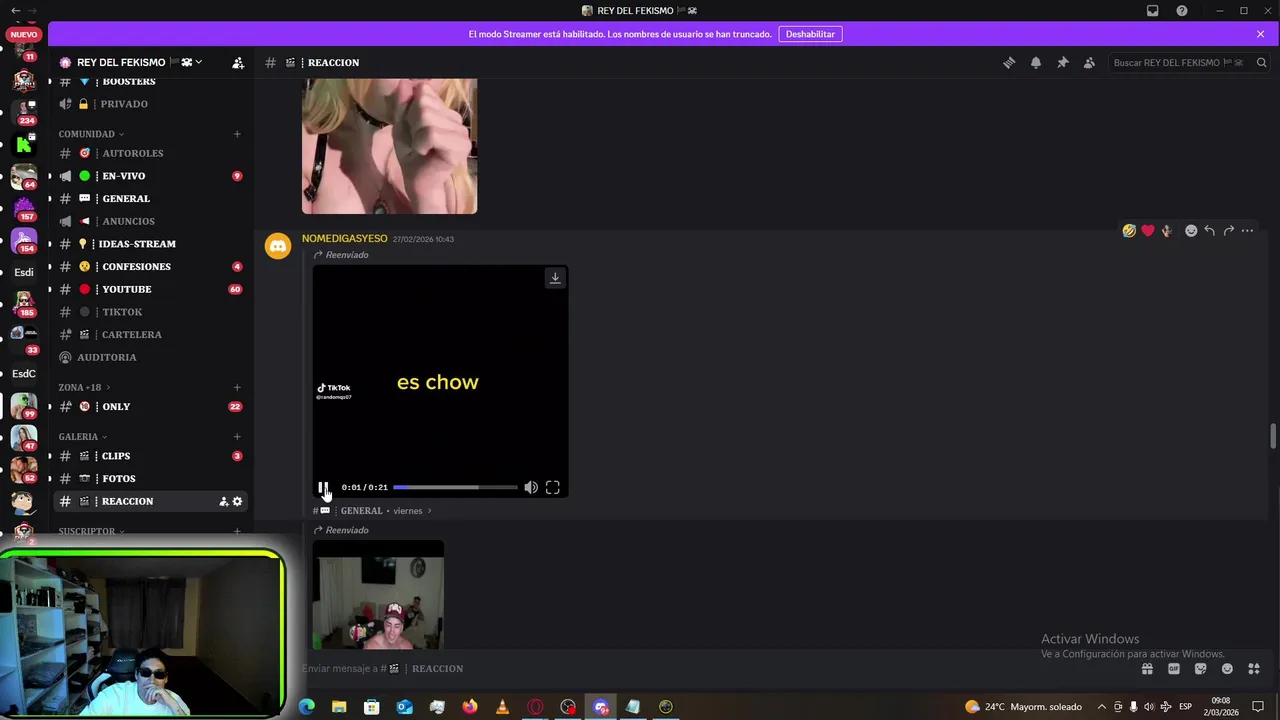Create invite for REACCION channel

pyautogui.click(x=223, y=501)
